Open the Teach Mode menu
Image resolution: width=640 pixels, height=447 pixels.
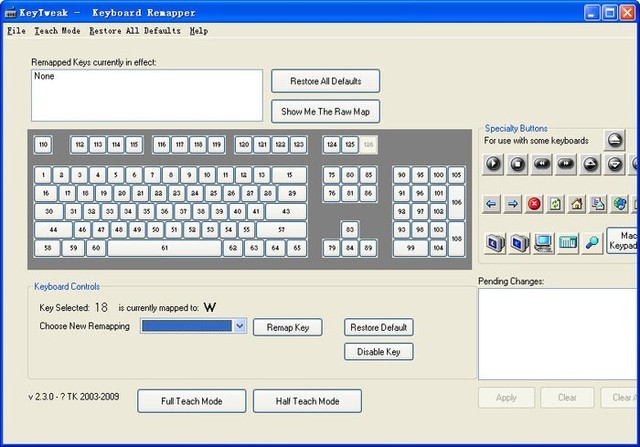pos(57,31)
